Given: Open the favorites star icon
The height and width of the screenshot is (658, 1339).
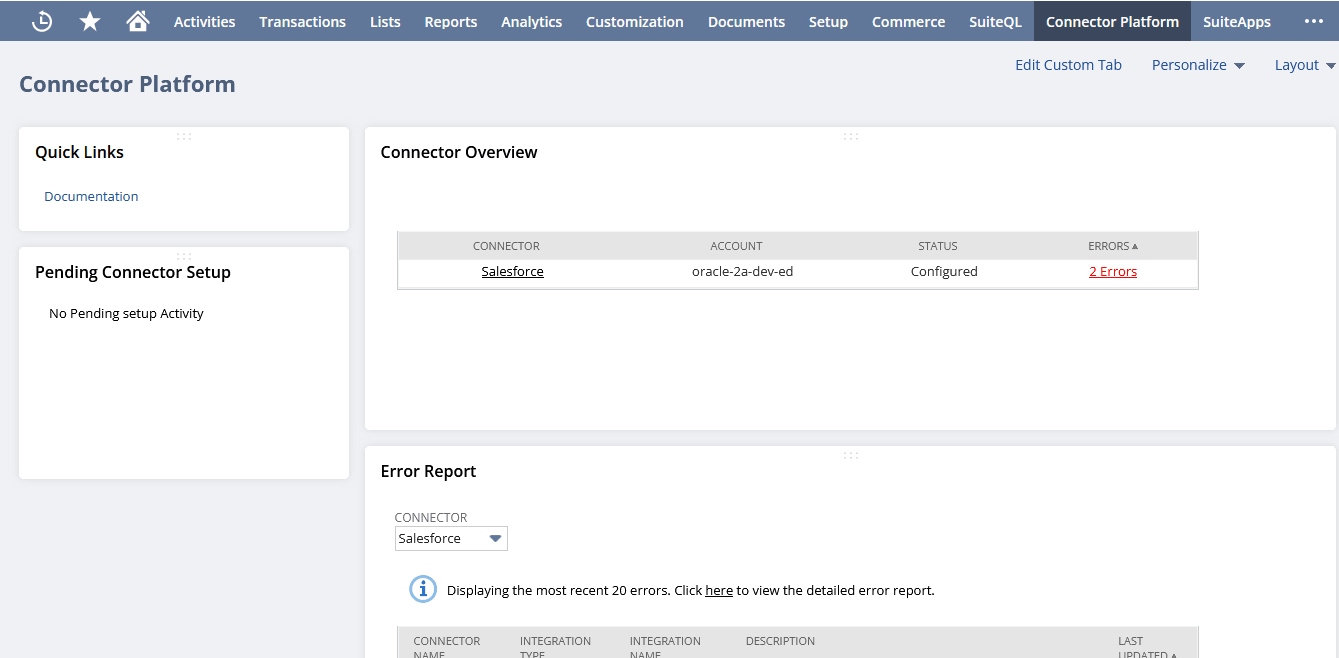Looking at the screenshot, I should [x=89, y=20].
